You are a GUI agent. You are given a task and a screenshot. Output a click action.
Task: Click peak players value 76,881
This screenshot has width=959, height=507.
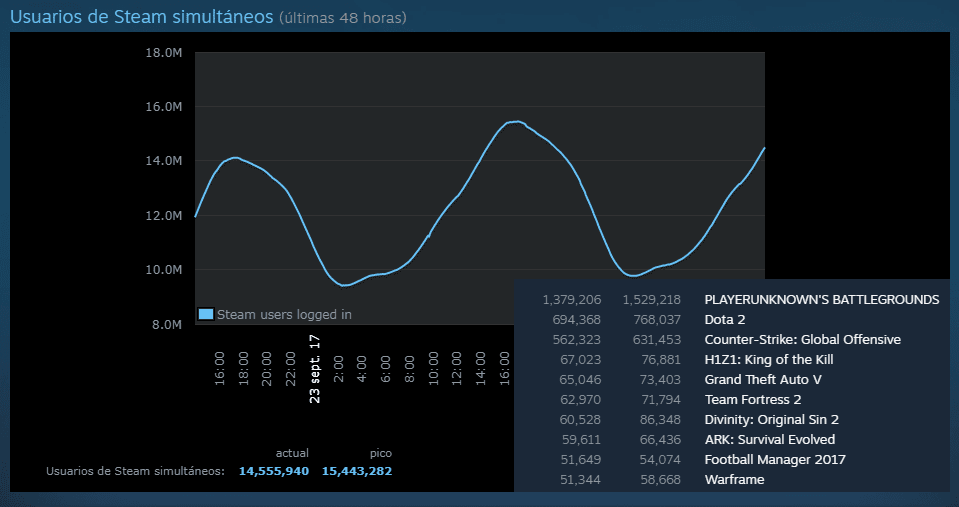(x=661, y=360)
